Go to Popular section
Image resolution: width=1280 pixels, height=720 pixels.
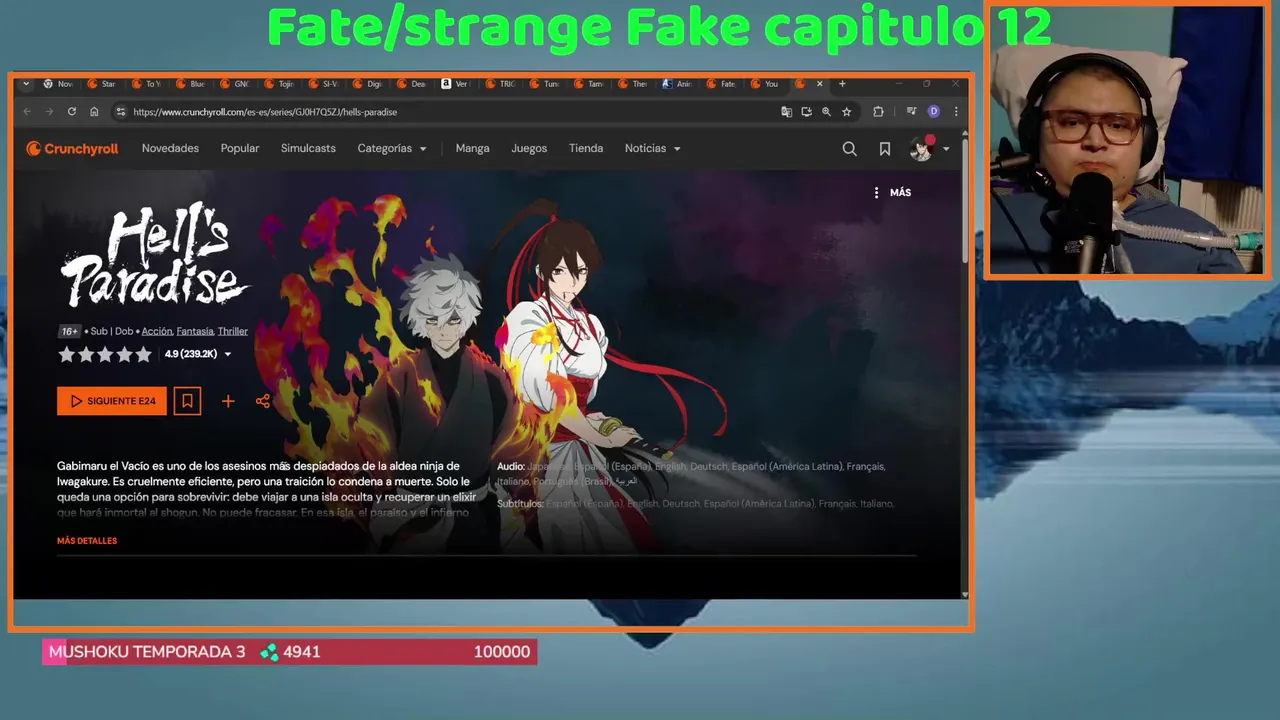pyautogui.click(x=240, y=149)
